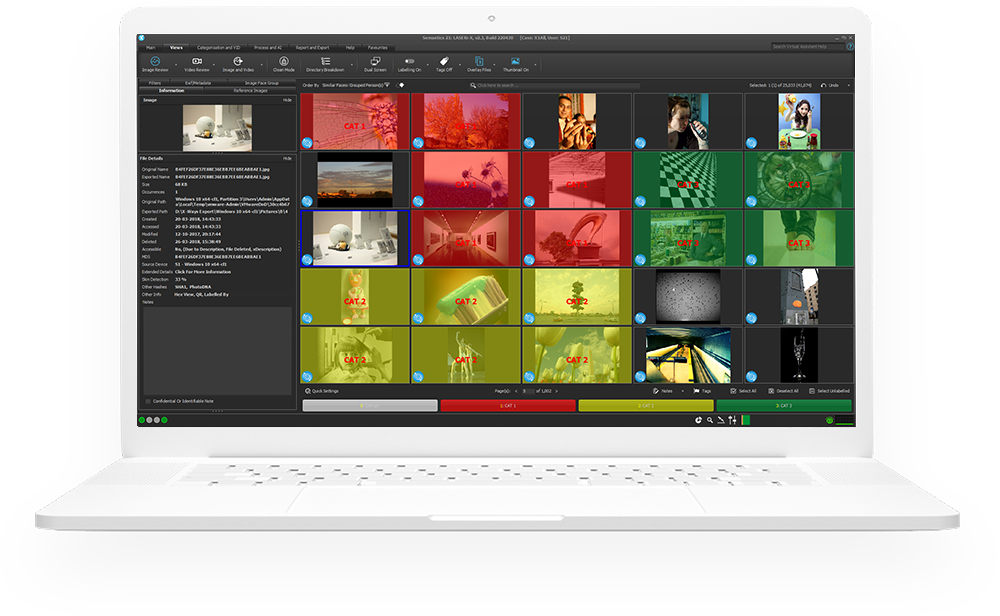Select the toothbrush CAT 2 thumbnail
Viewport: 1000px width, 616px height.
click(x=466, y=297)
